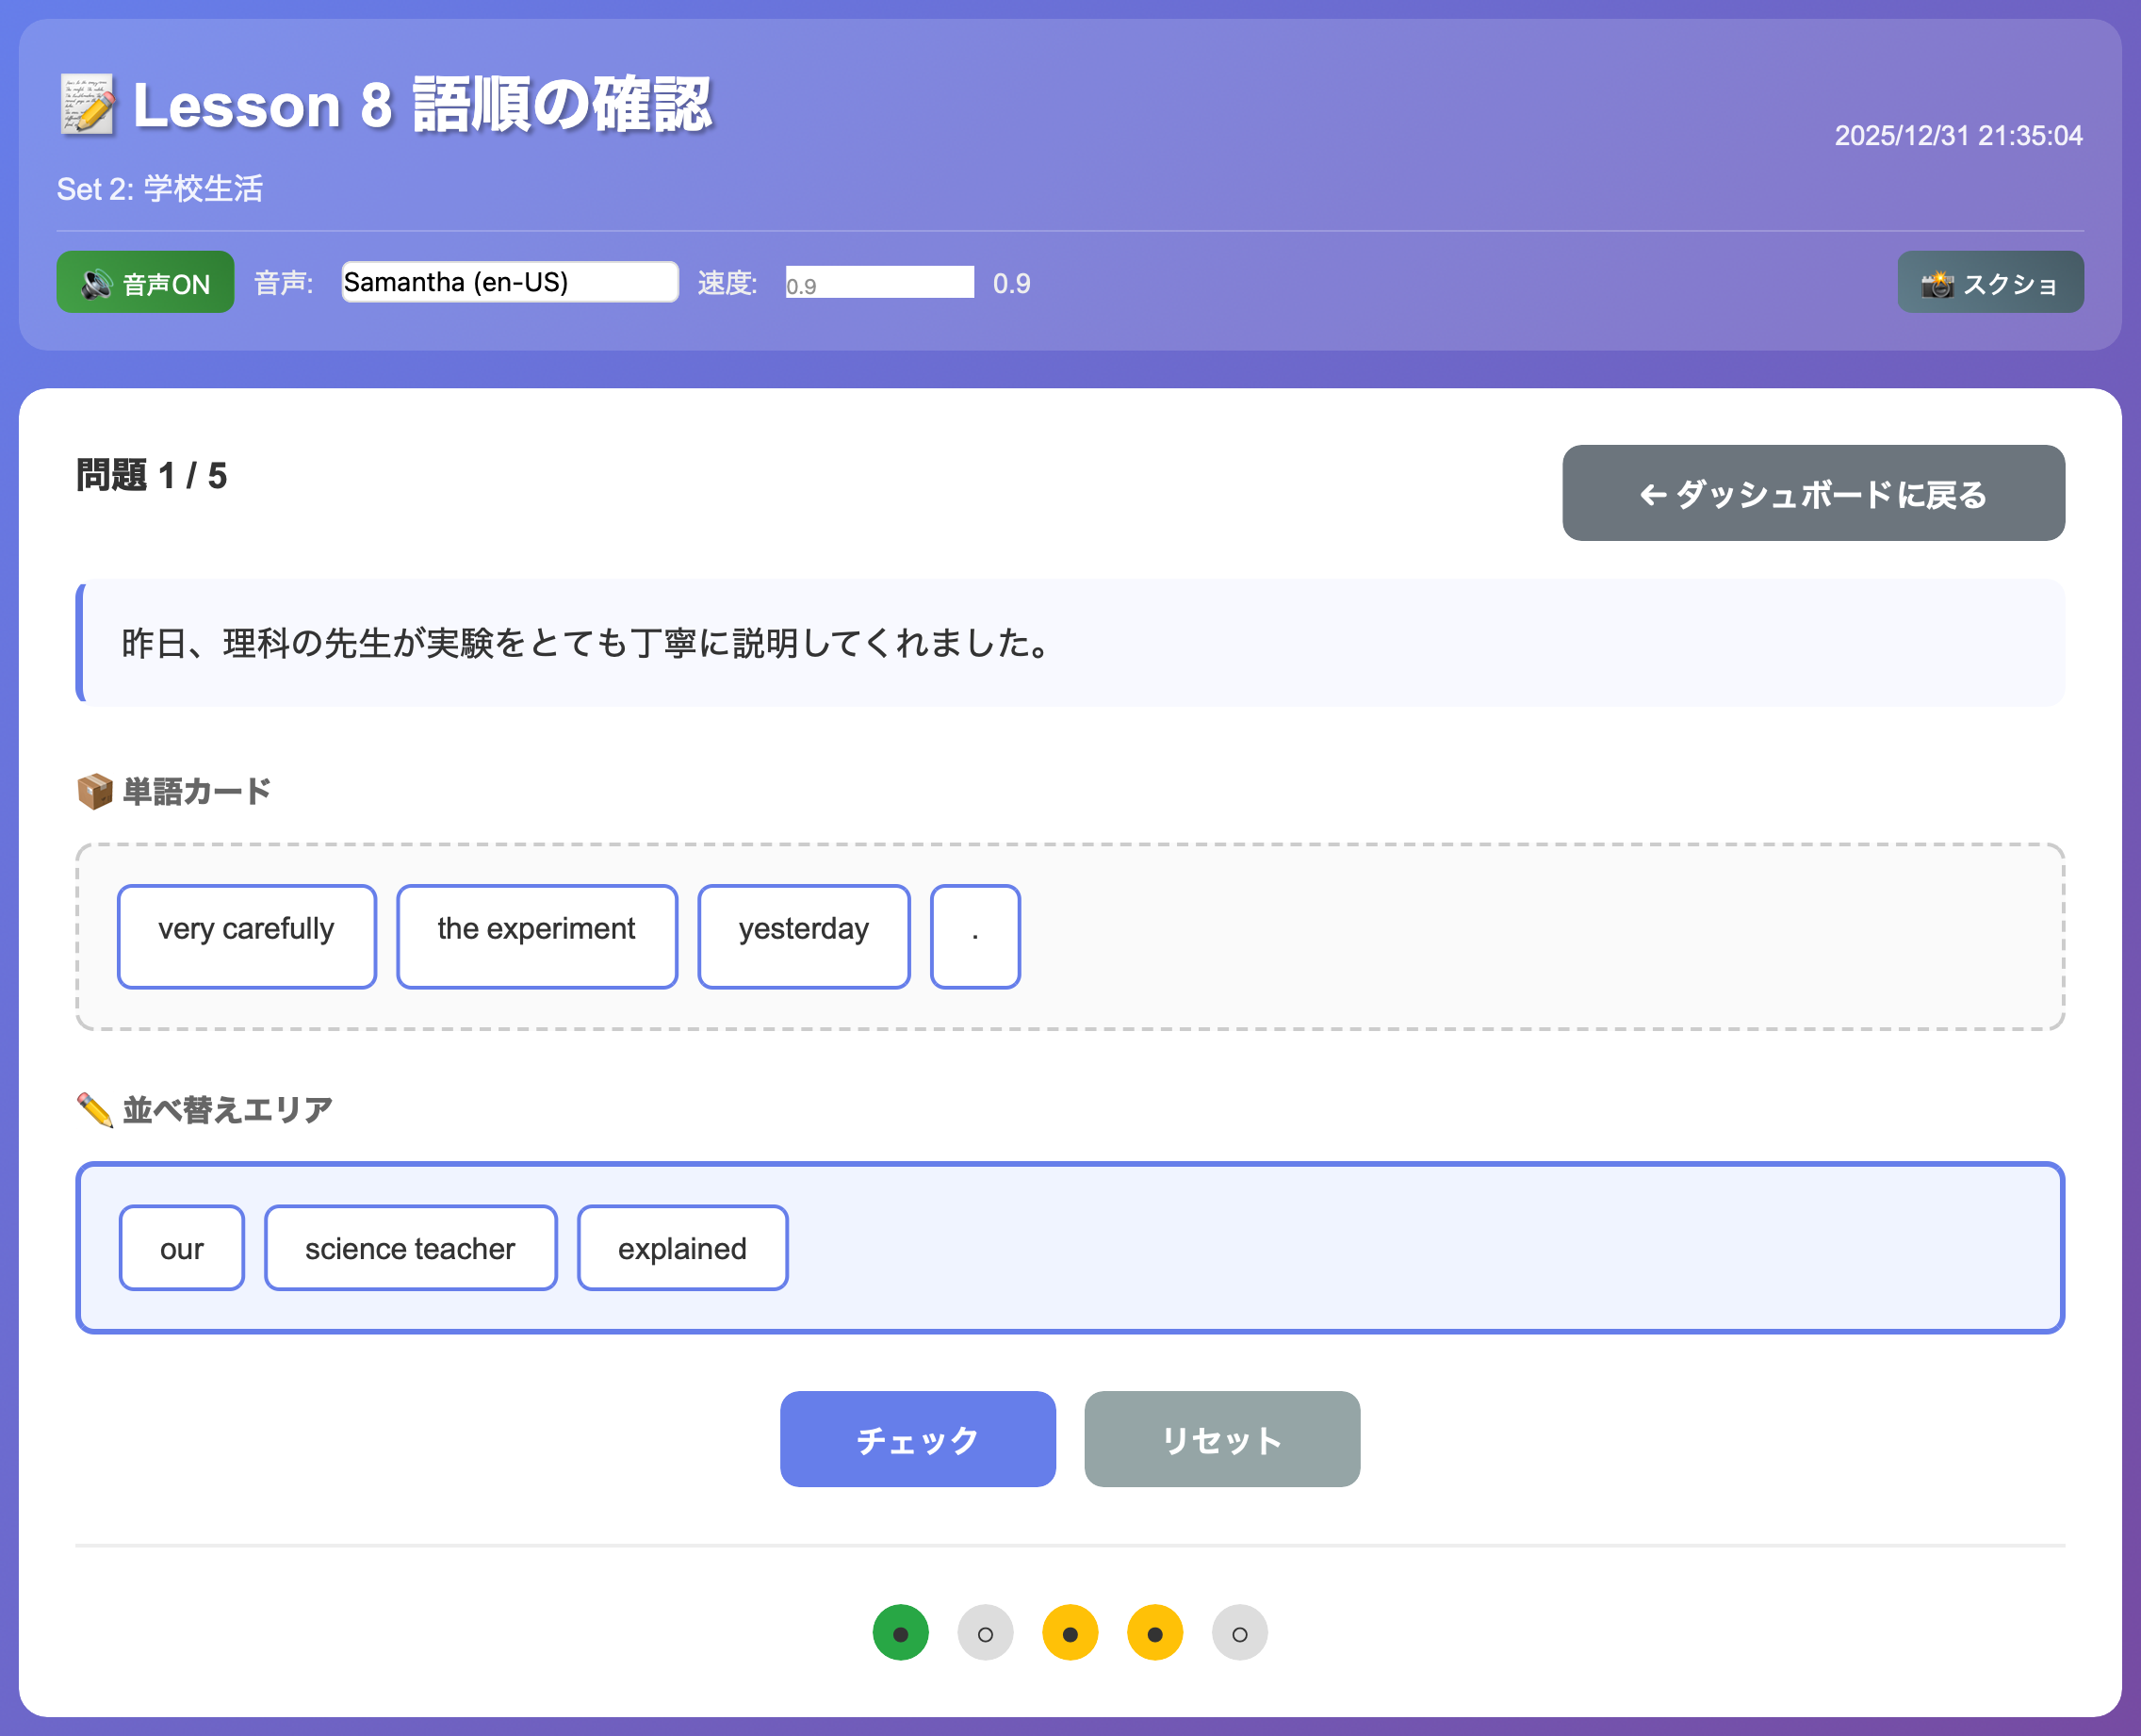Screen dimensions: 2141x1736
Task: Toggle the 音声ON sound button
Action: tap(145, 283)
